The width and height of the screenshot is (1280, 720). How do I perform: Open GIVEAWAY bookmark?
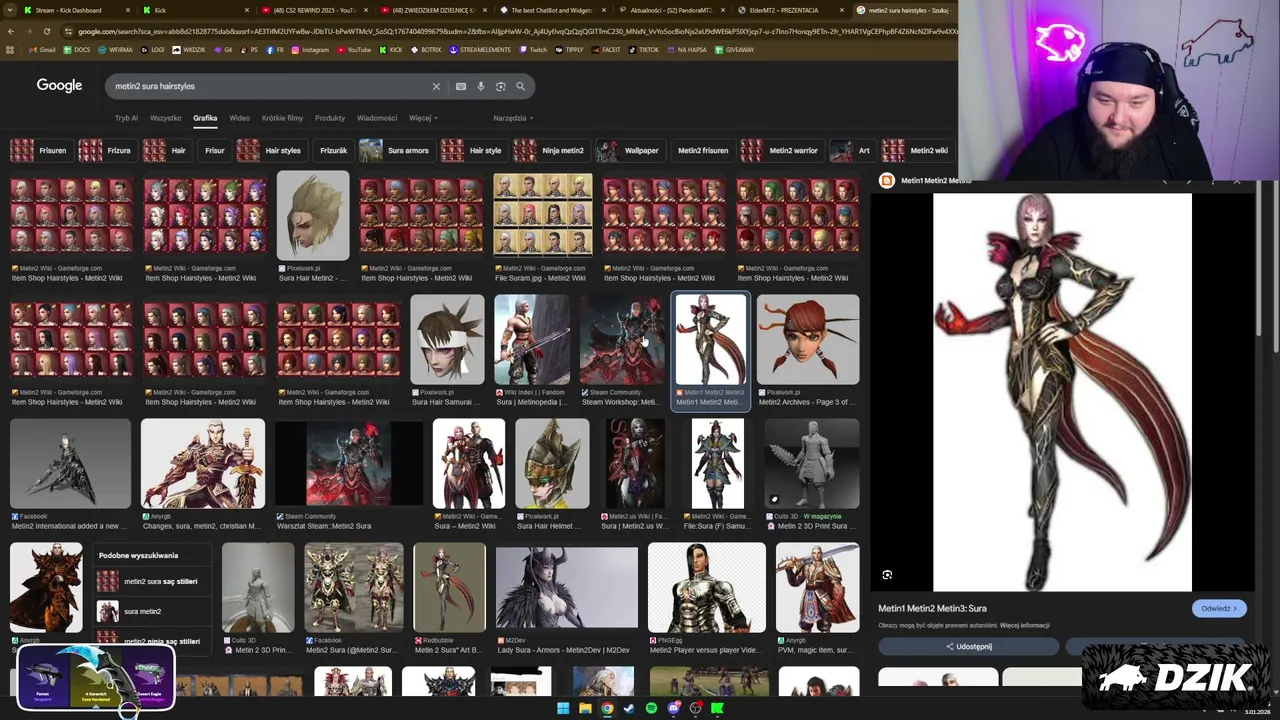click(735, 49)
